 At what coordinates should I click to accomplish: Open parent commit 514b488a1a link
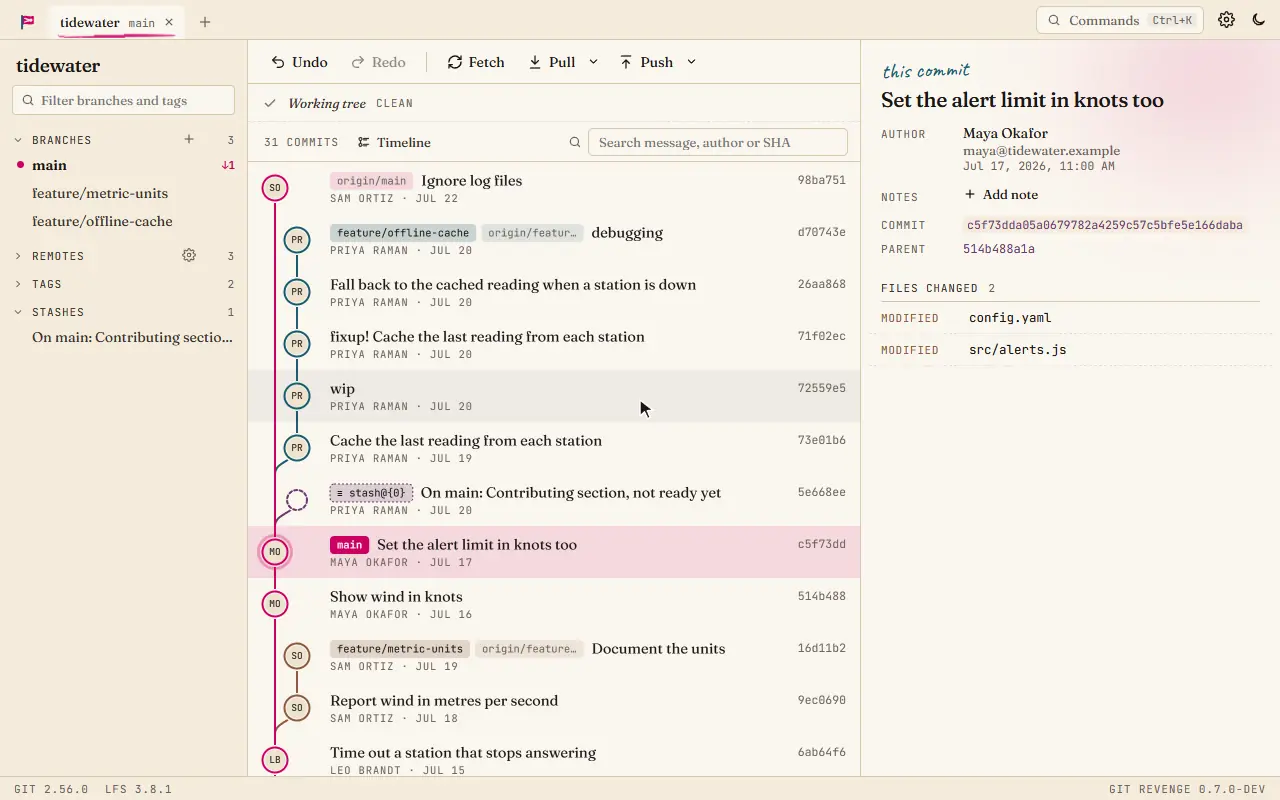tap(999, 249)
